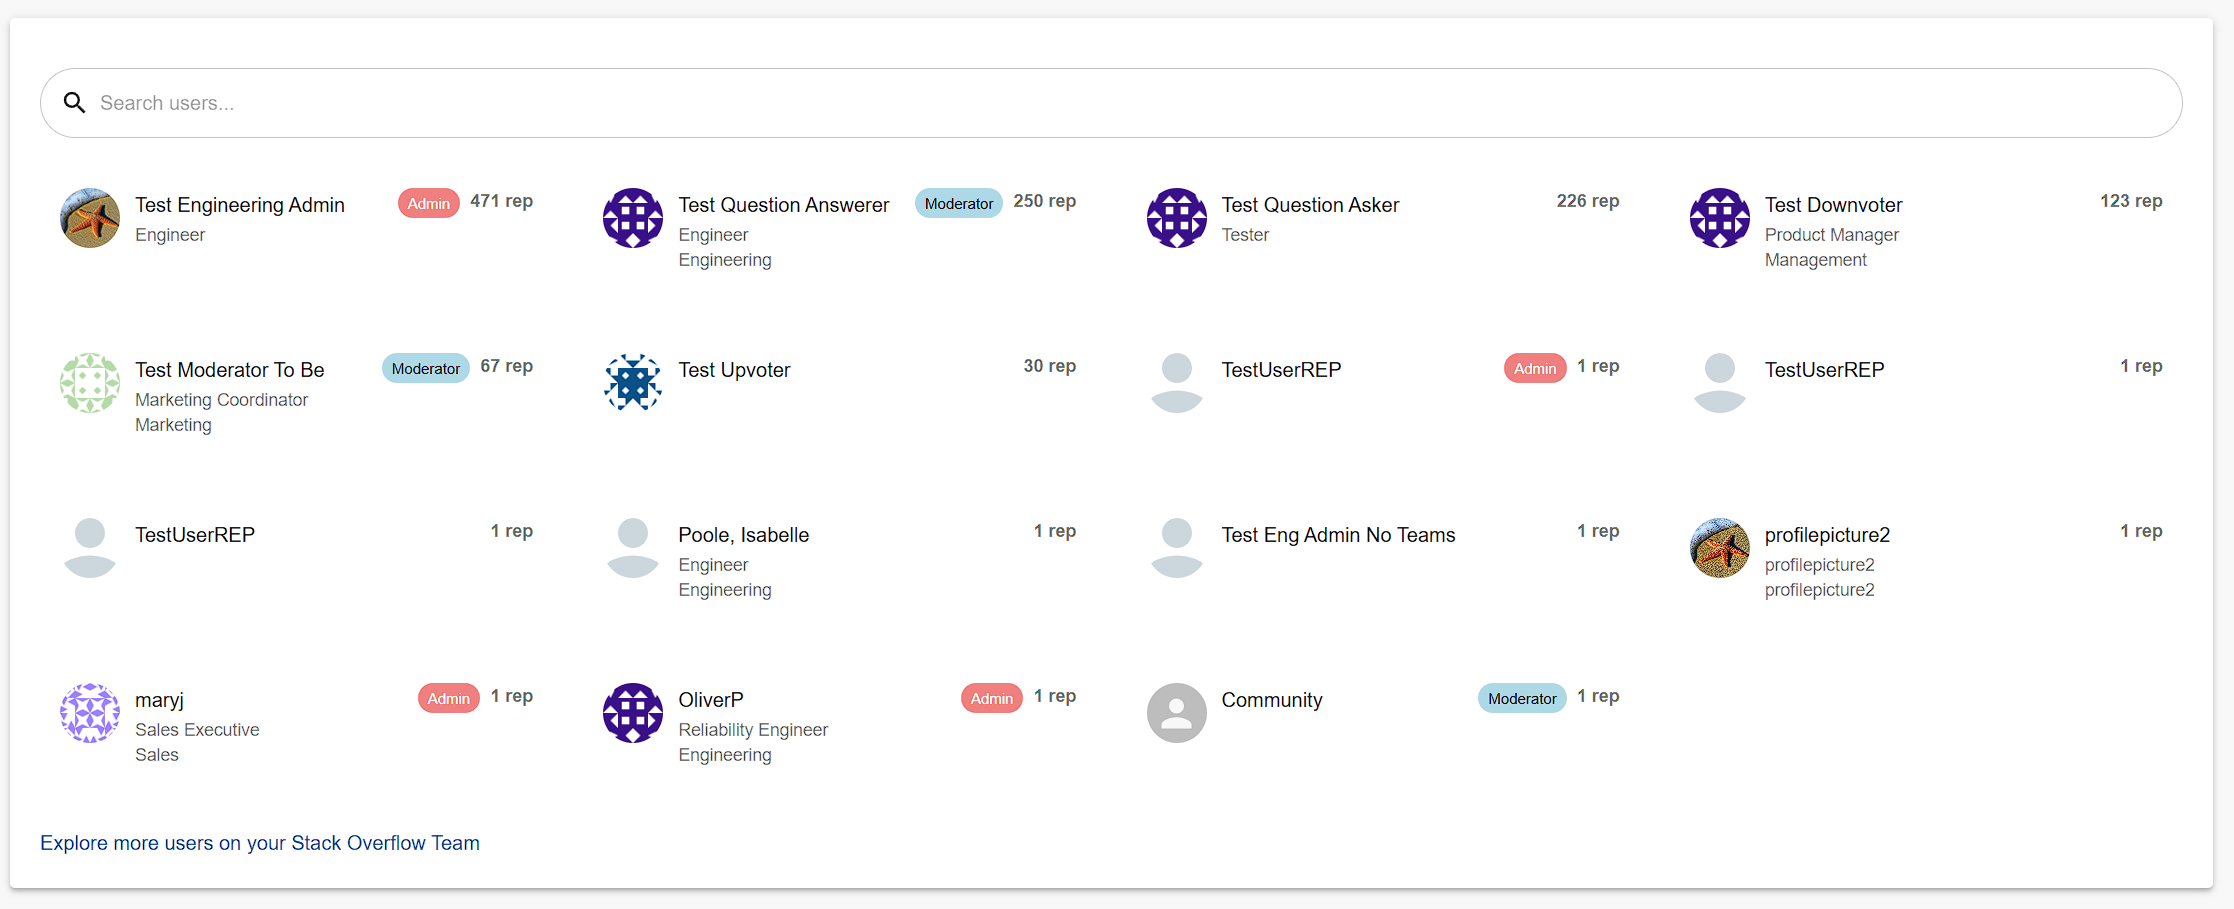This screenshot has width=2234, height=909.
Task: Click maryj's purple avatar
Action: 90,713
